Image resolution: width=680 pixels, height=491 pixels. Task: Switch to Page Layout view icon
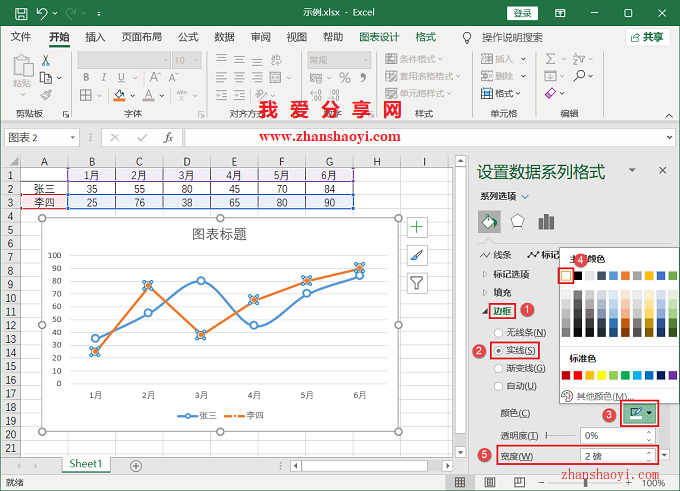coord(490,482)
